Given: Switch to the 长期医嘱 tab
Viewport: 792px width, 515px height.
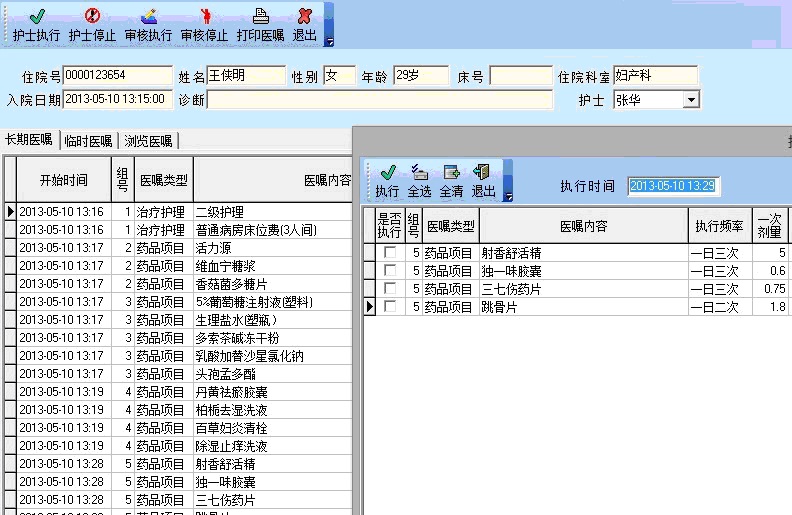Looking at the screenshot, I should (29, 140).
